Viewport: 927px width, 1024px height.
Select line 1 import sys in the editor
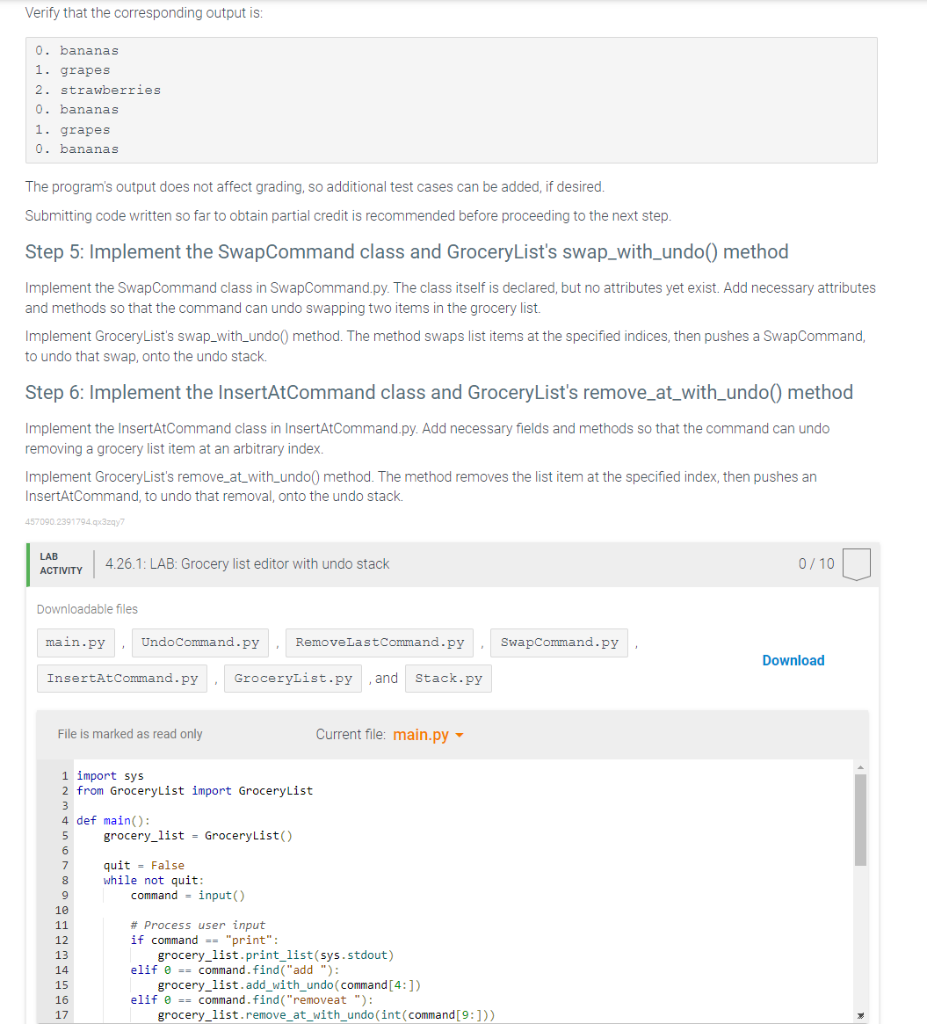tap(110, 775)
